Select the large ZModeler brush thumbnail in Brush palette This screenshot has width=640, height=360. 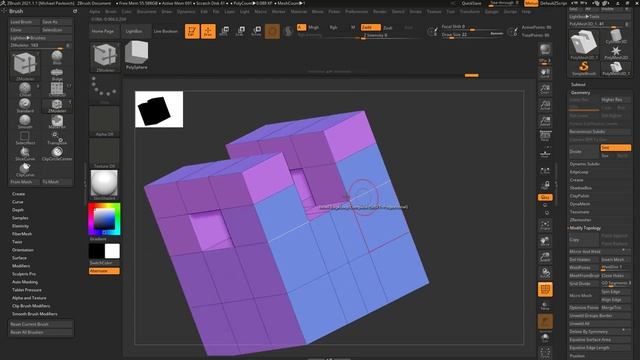click(25, 65)
